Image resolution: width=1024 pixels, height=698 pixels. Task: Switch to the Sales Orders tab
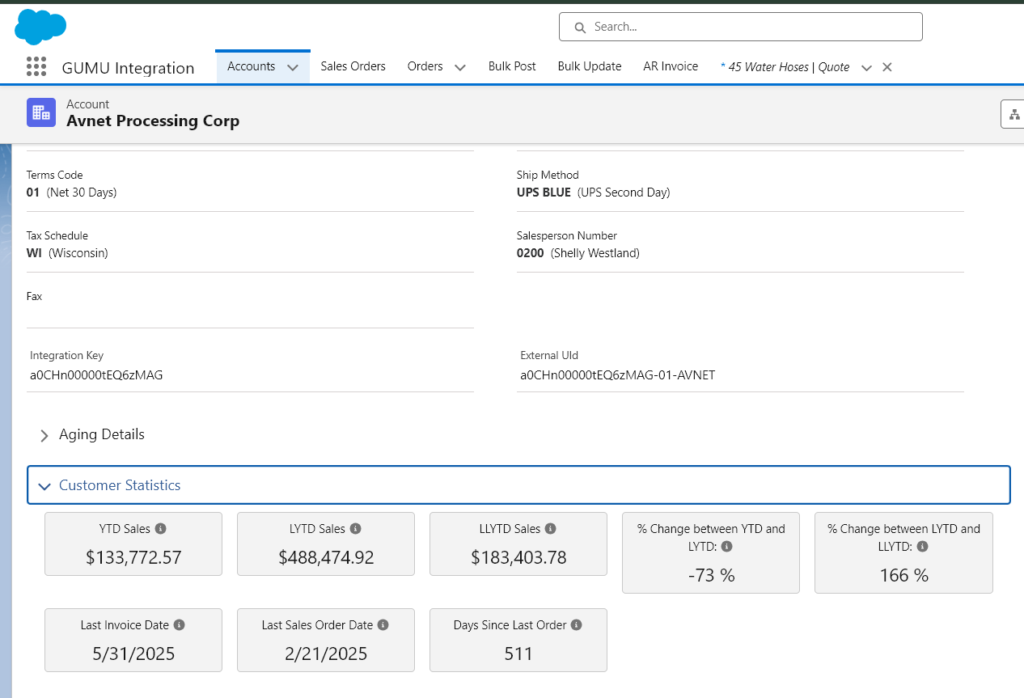[x=353, y=66]
